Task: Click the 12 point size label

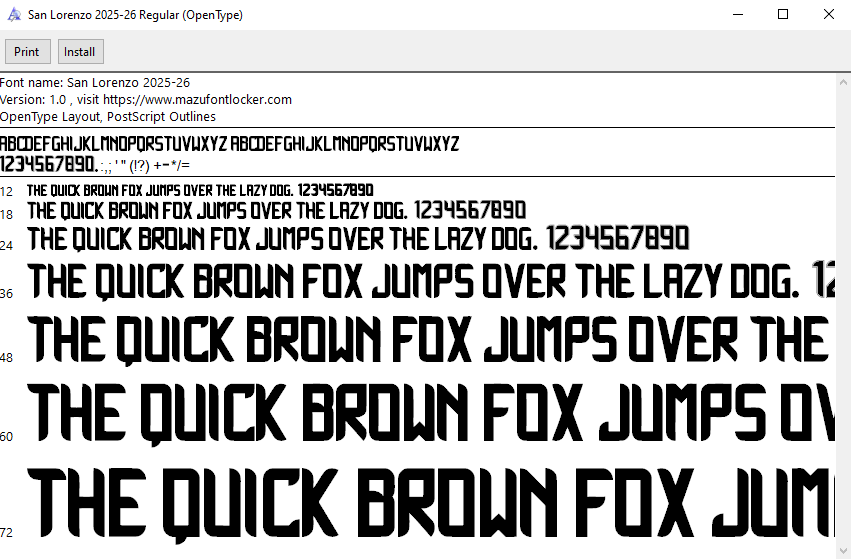Action: click(x=7, y=191)
